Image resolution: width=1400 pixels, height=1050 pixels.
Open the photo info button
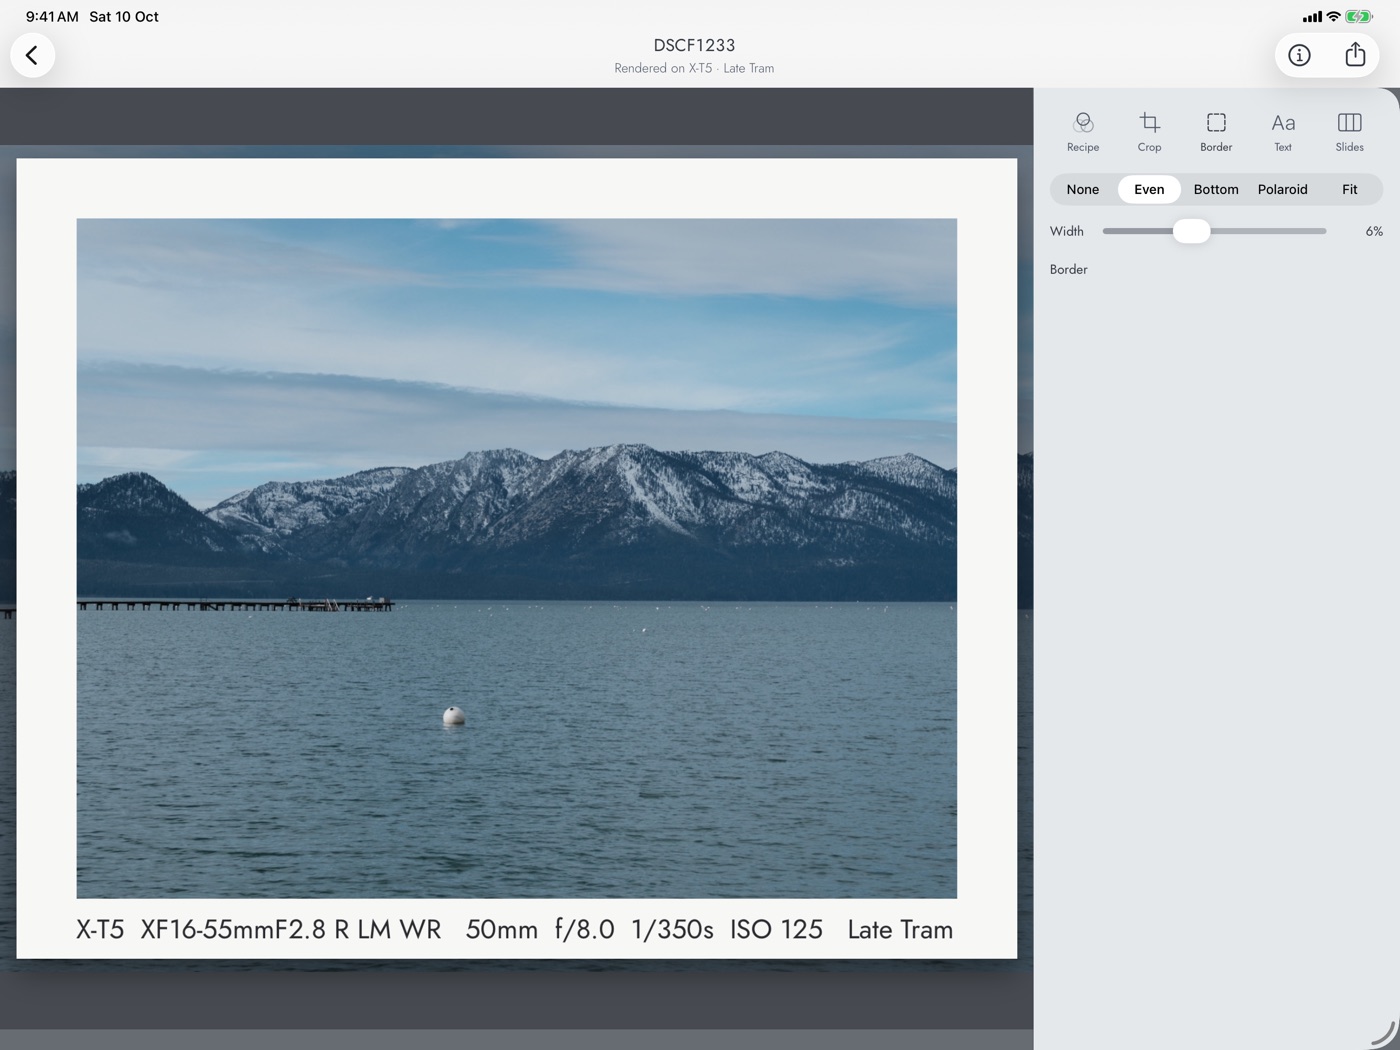tap(1299, 55)
